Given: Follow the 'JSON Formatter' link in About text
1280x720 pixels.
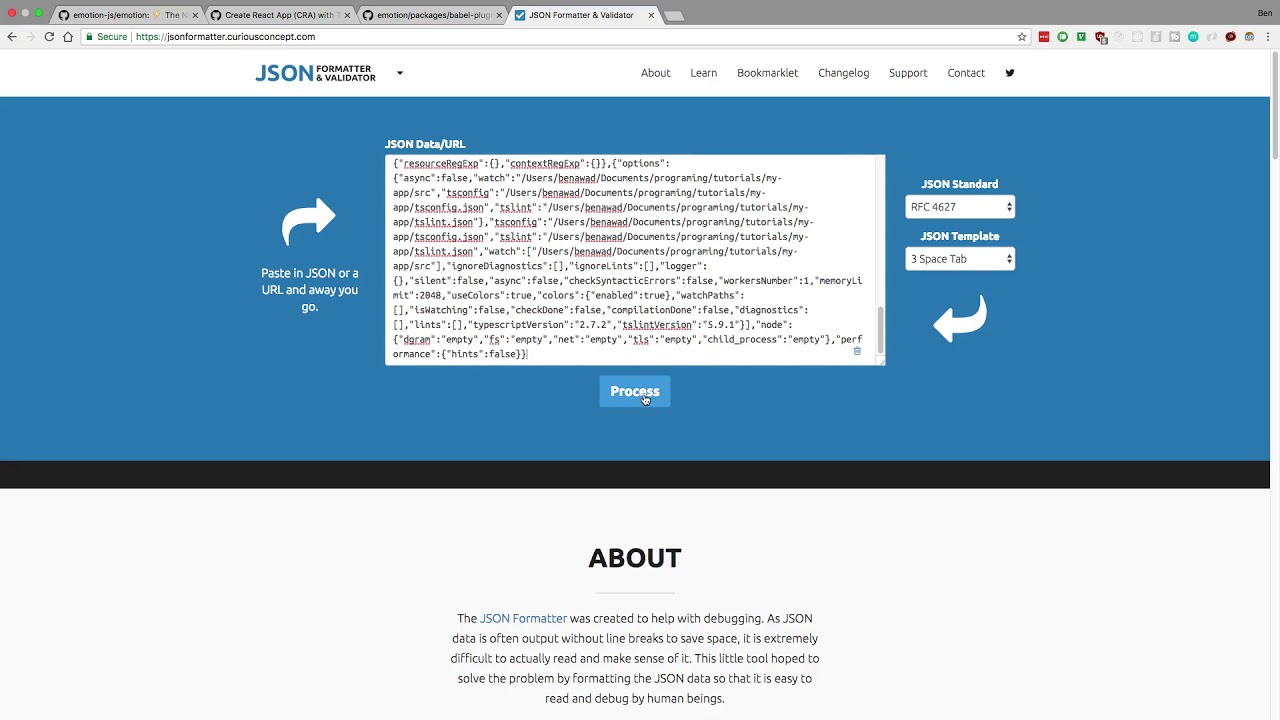Looking at the screenshot, I should pos(523,619).
